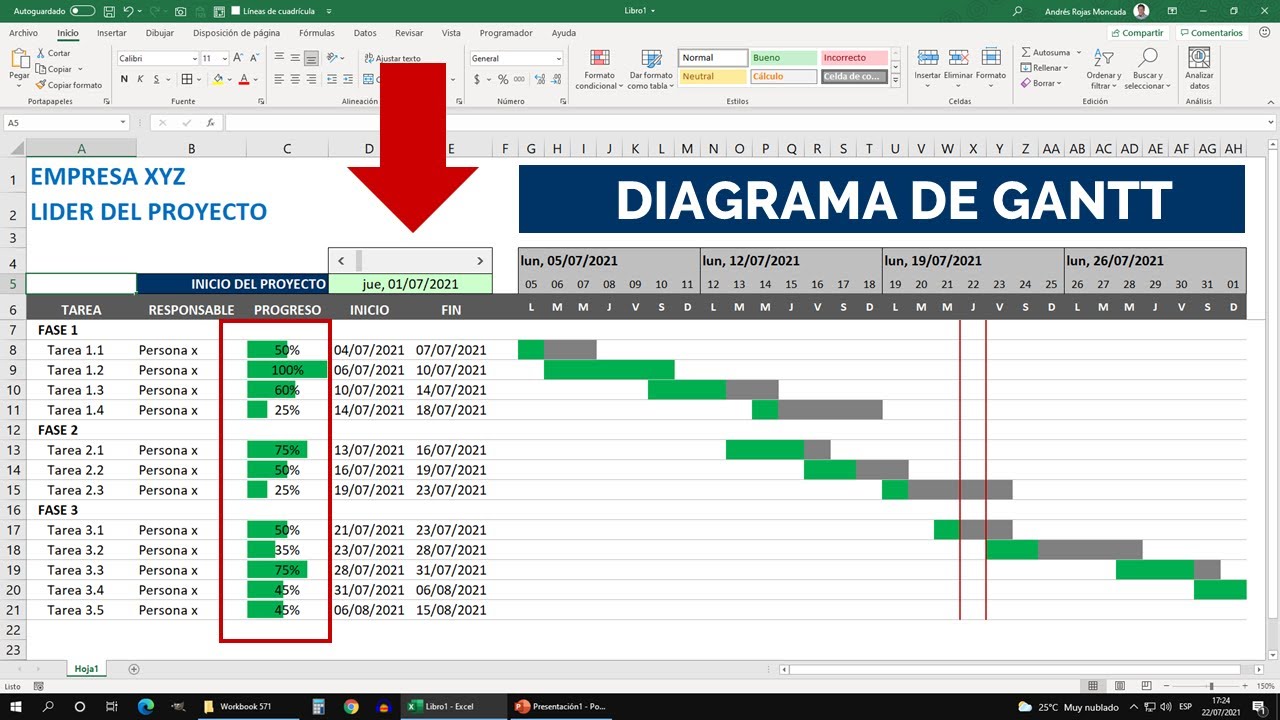Undo the last action
1280x720 pixels.
(x=130, y=11)
